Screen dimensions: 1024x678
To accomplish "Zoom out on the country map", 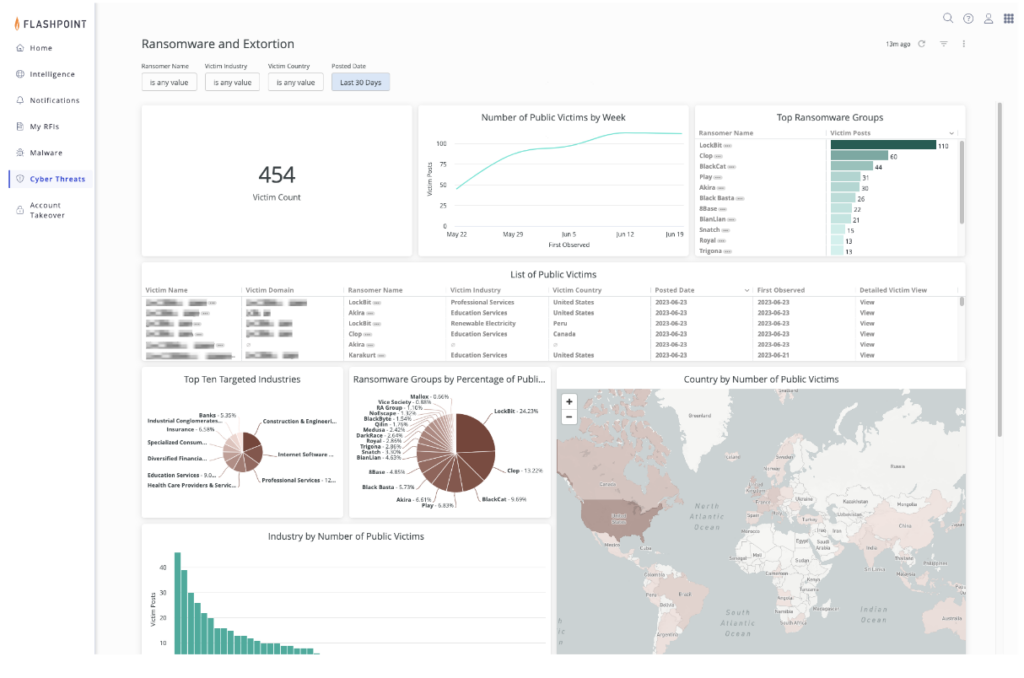I will [x=569, y=417].
